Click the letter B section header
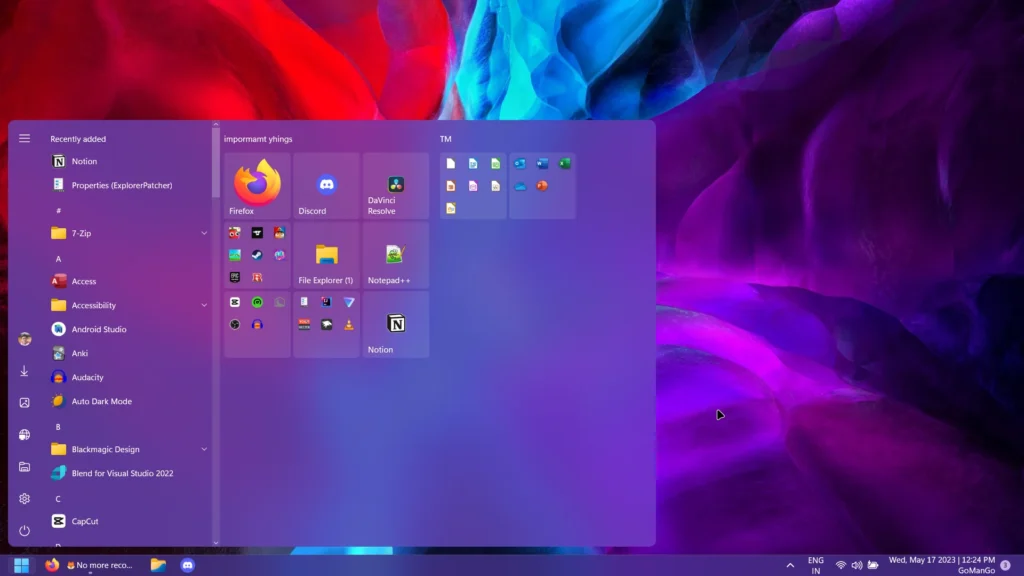Screen dimensions: 1024x576 [58, 426]
